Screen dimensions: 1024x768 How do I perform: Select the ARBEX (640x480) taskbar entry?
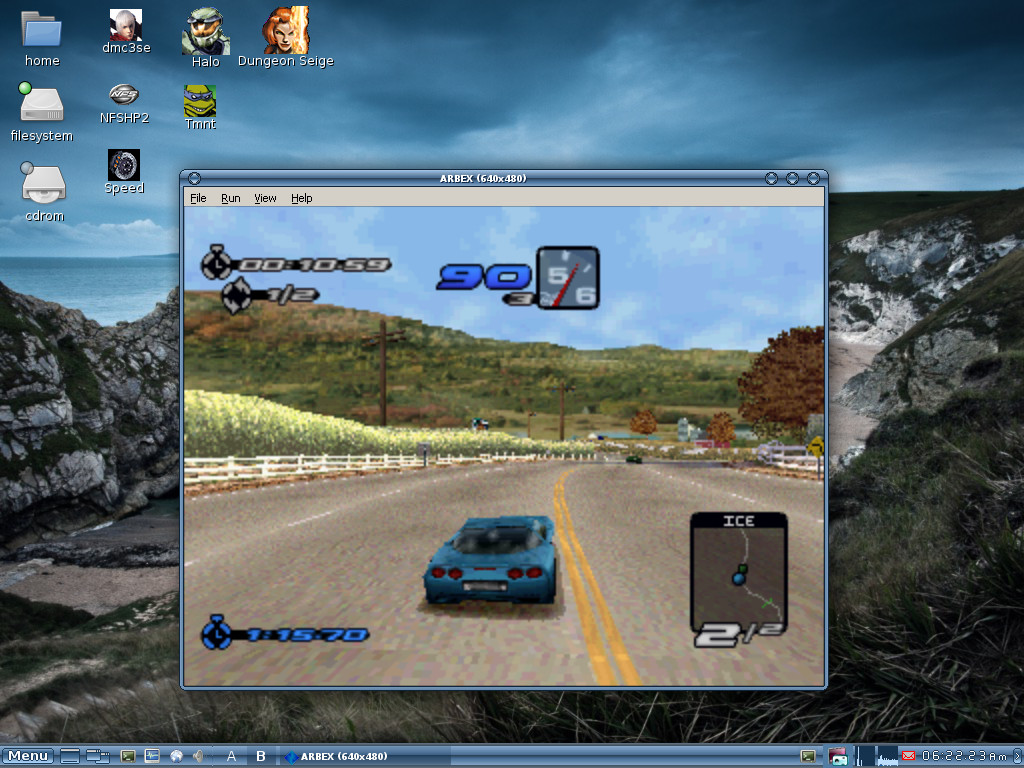366,756
